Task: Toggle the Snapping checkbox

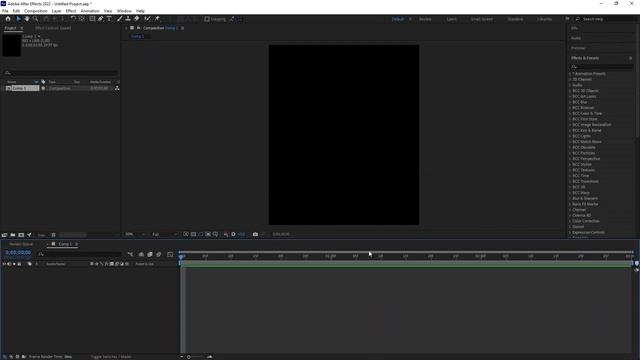Action: pyautogui.click(x=207, y=19)
